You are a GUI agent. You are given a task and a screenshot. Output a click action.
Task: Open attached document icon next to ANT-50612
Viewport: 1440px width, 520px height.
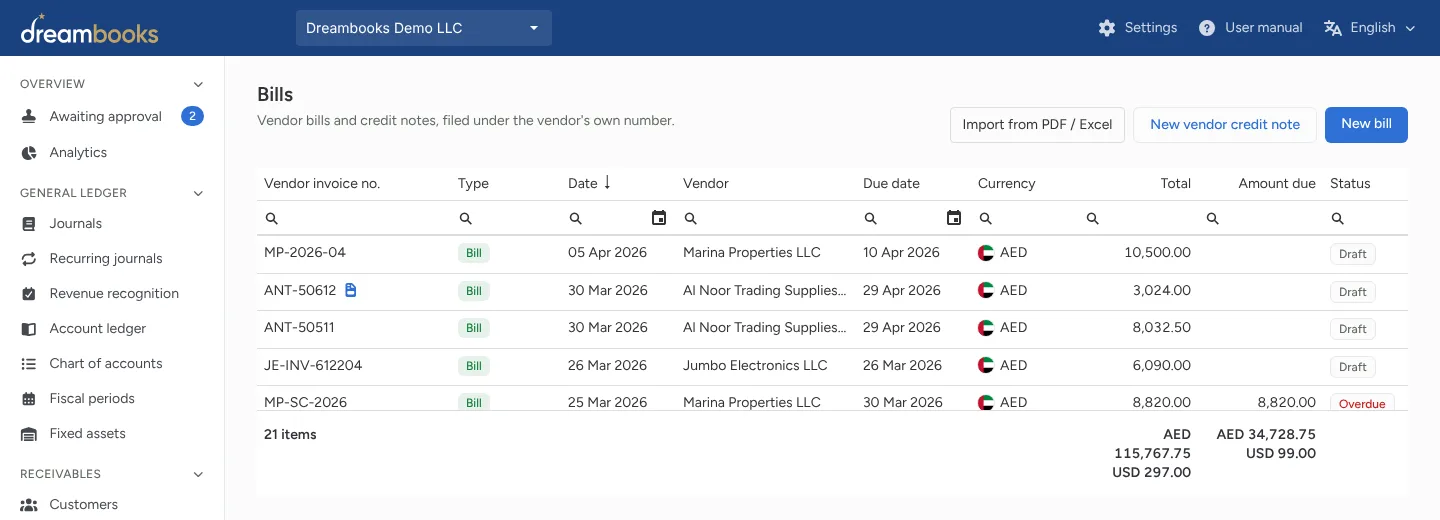(x=350, y=290)
